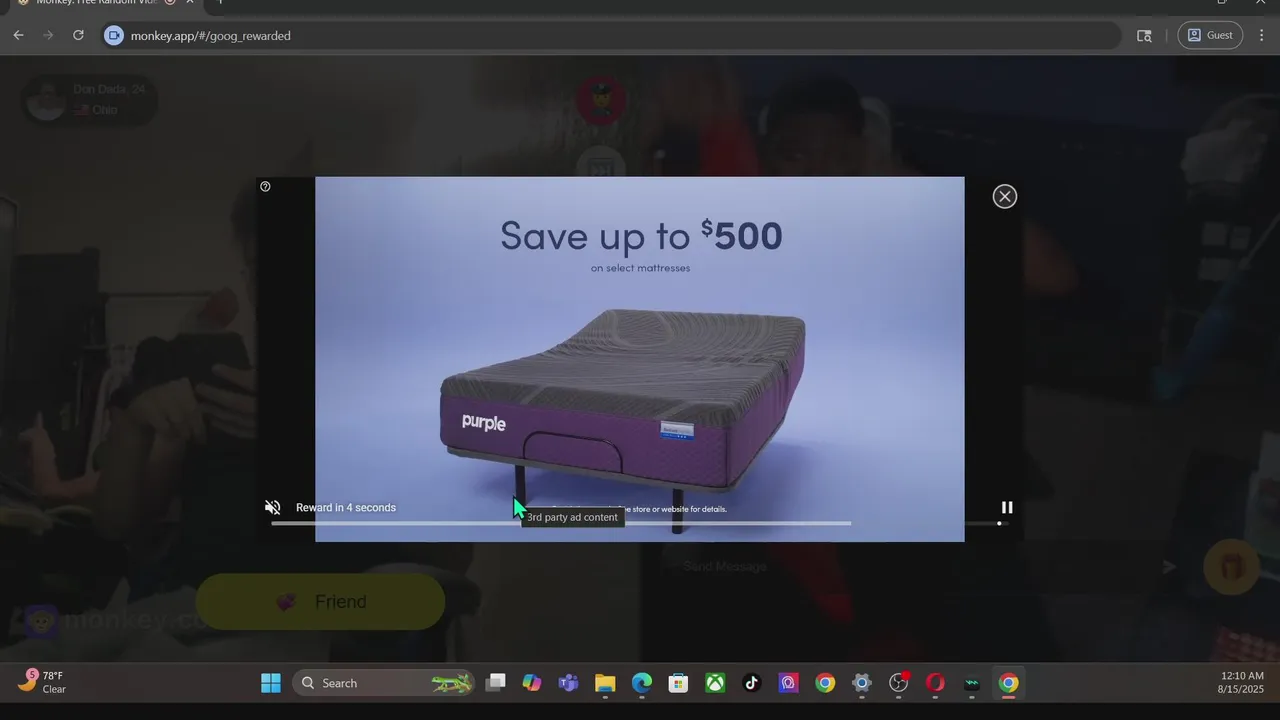Viewport: 1280px width, 720px height.
Task: Click the taskbar Search box
Action: click(x=383, y=683)
